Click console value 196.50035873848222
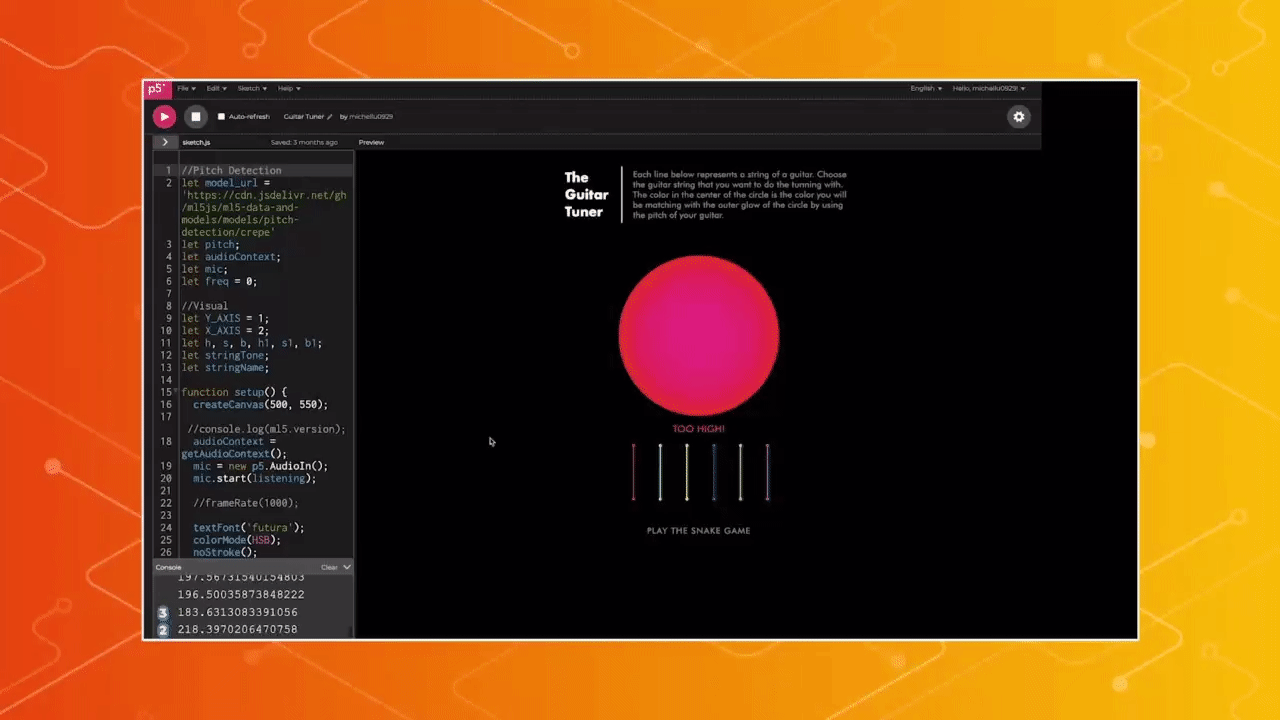The height and width of the screenshot is (720, 1280). (x=241, y=594)
